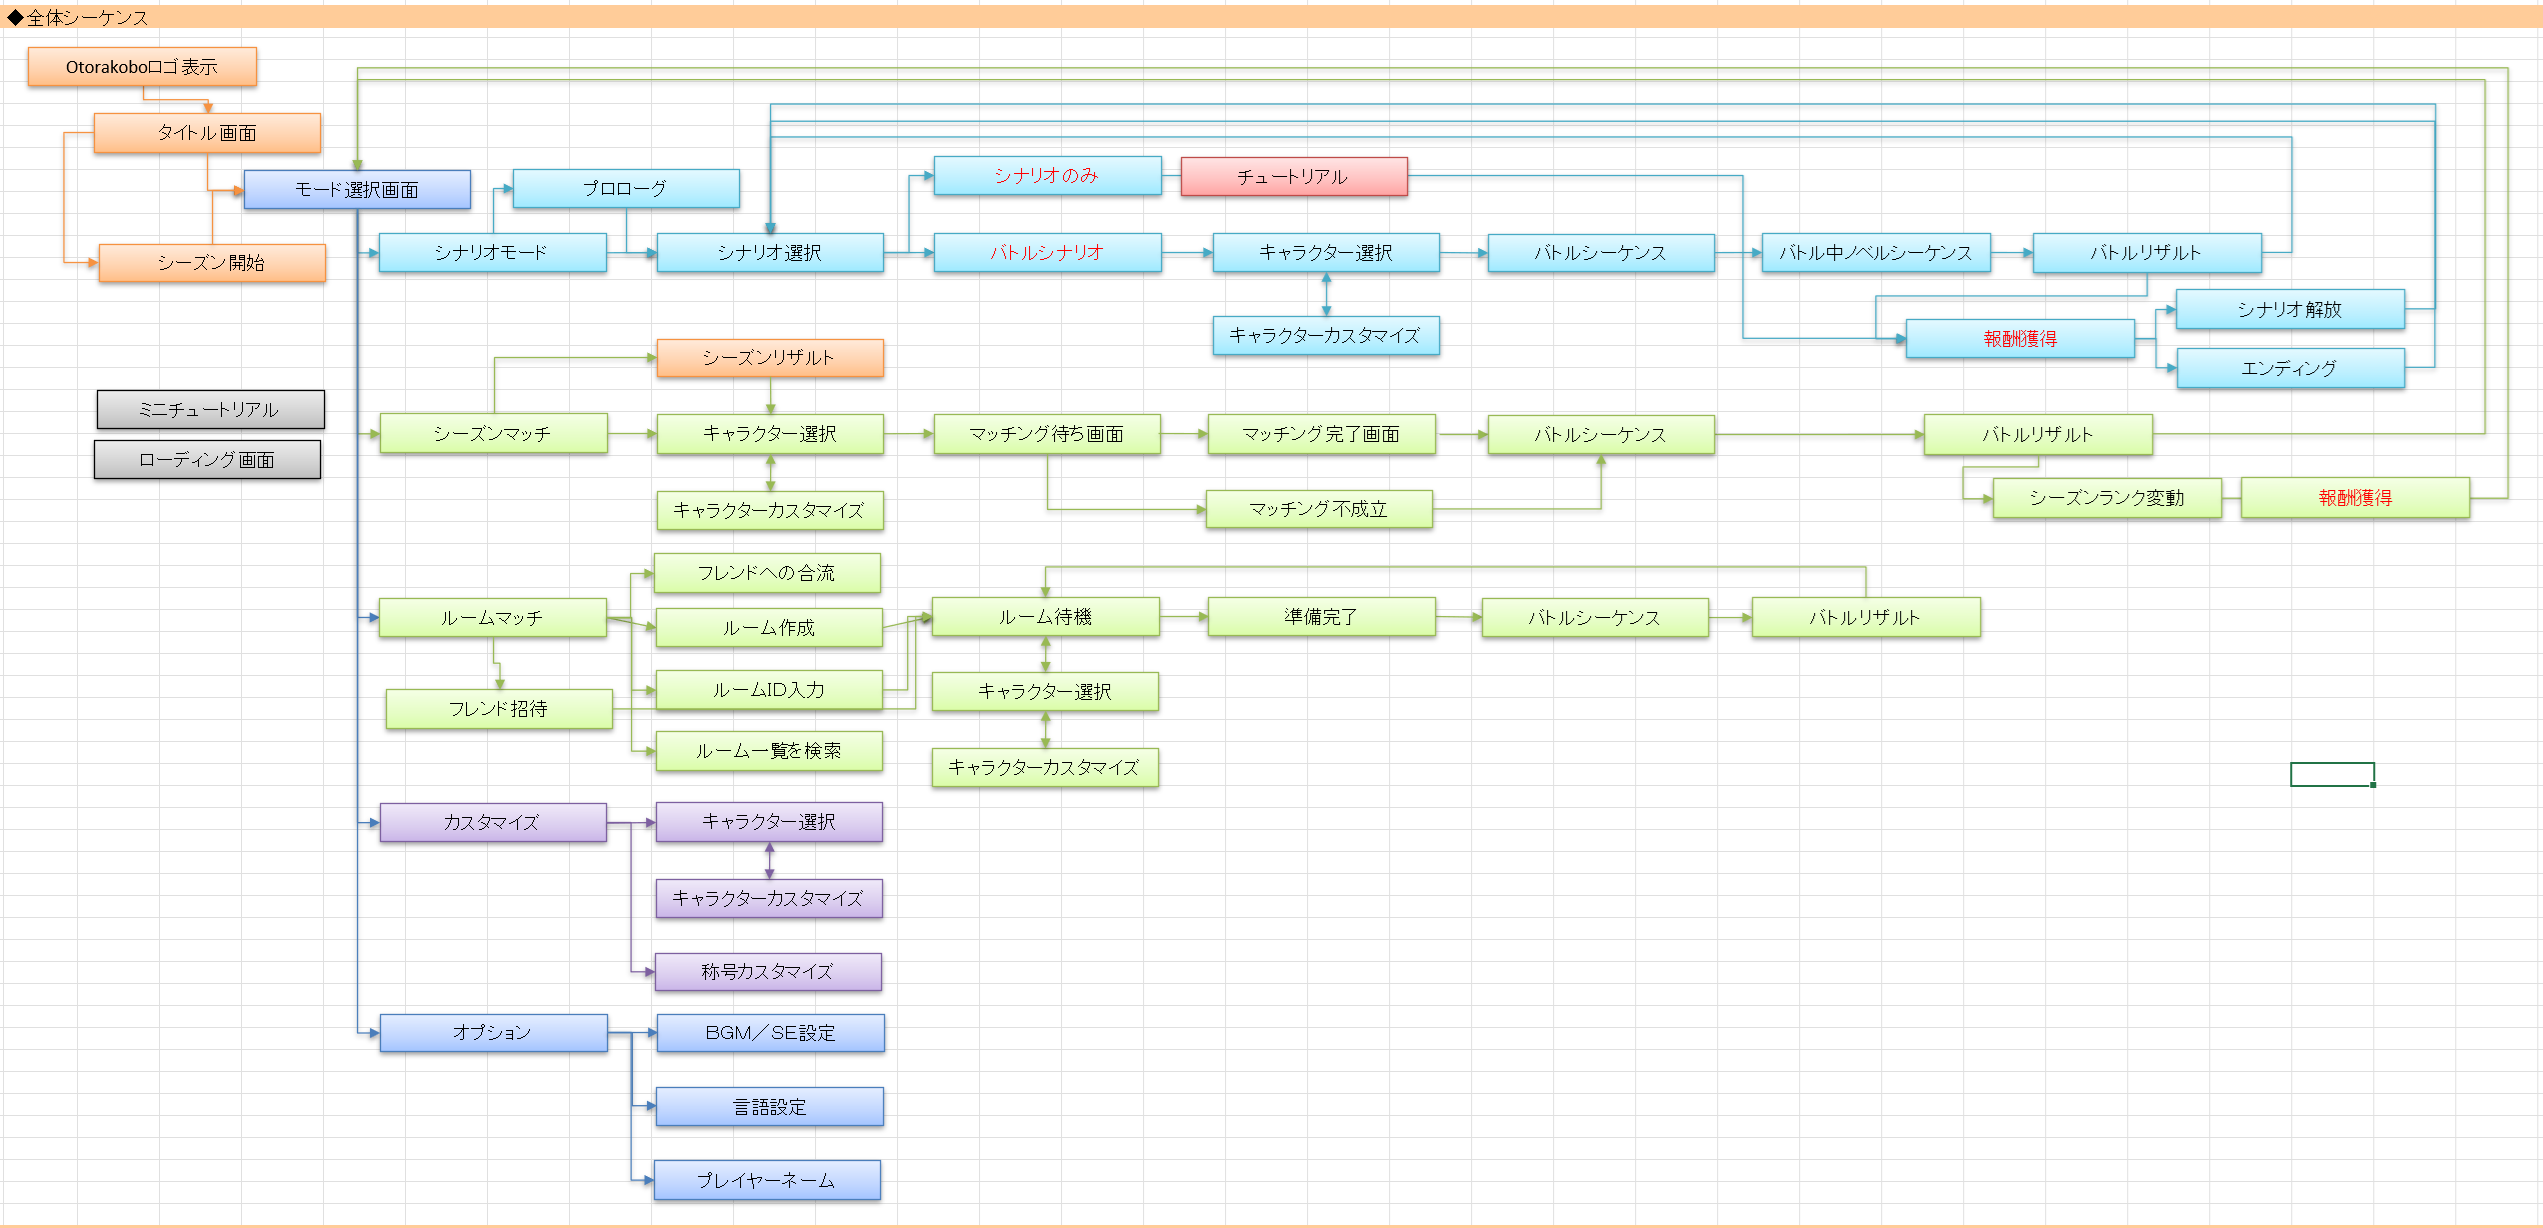Click the ルームID入力 box
Image resolution: width=2543 pixels, height=1228 pixels.
(x=769, y=690)
